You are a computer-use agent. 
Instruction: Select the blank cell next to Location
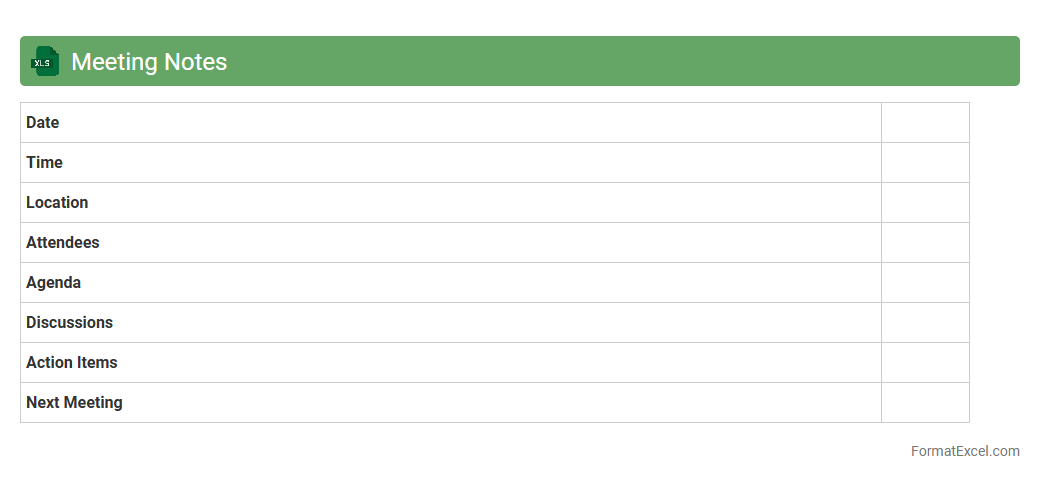coord(925,203)
